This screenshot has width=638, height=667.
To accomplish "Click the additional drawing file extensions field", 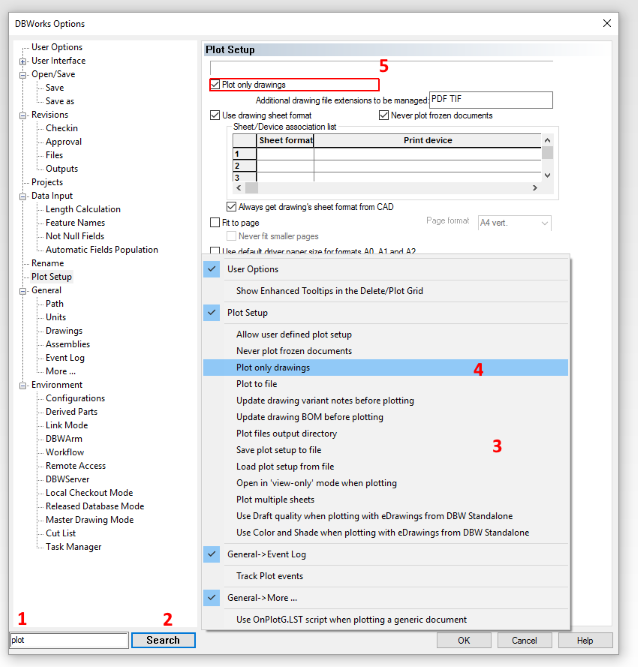I will pyautogui.click(x=491, y=100).
